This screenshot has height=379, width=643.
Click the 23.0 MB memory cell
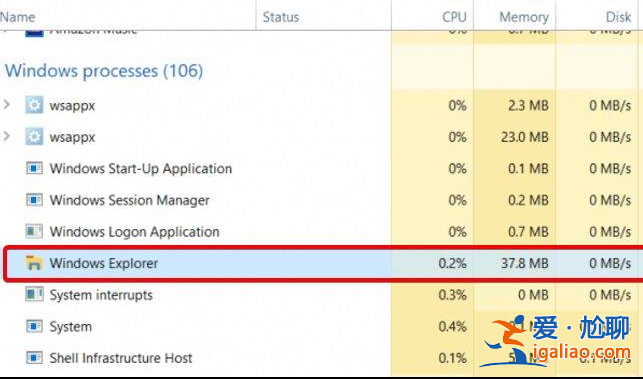[x=524, y=137]
